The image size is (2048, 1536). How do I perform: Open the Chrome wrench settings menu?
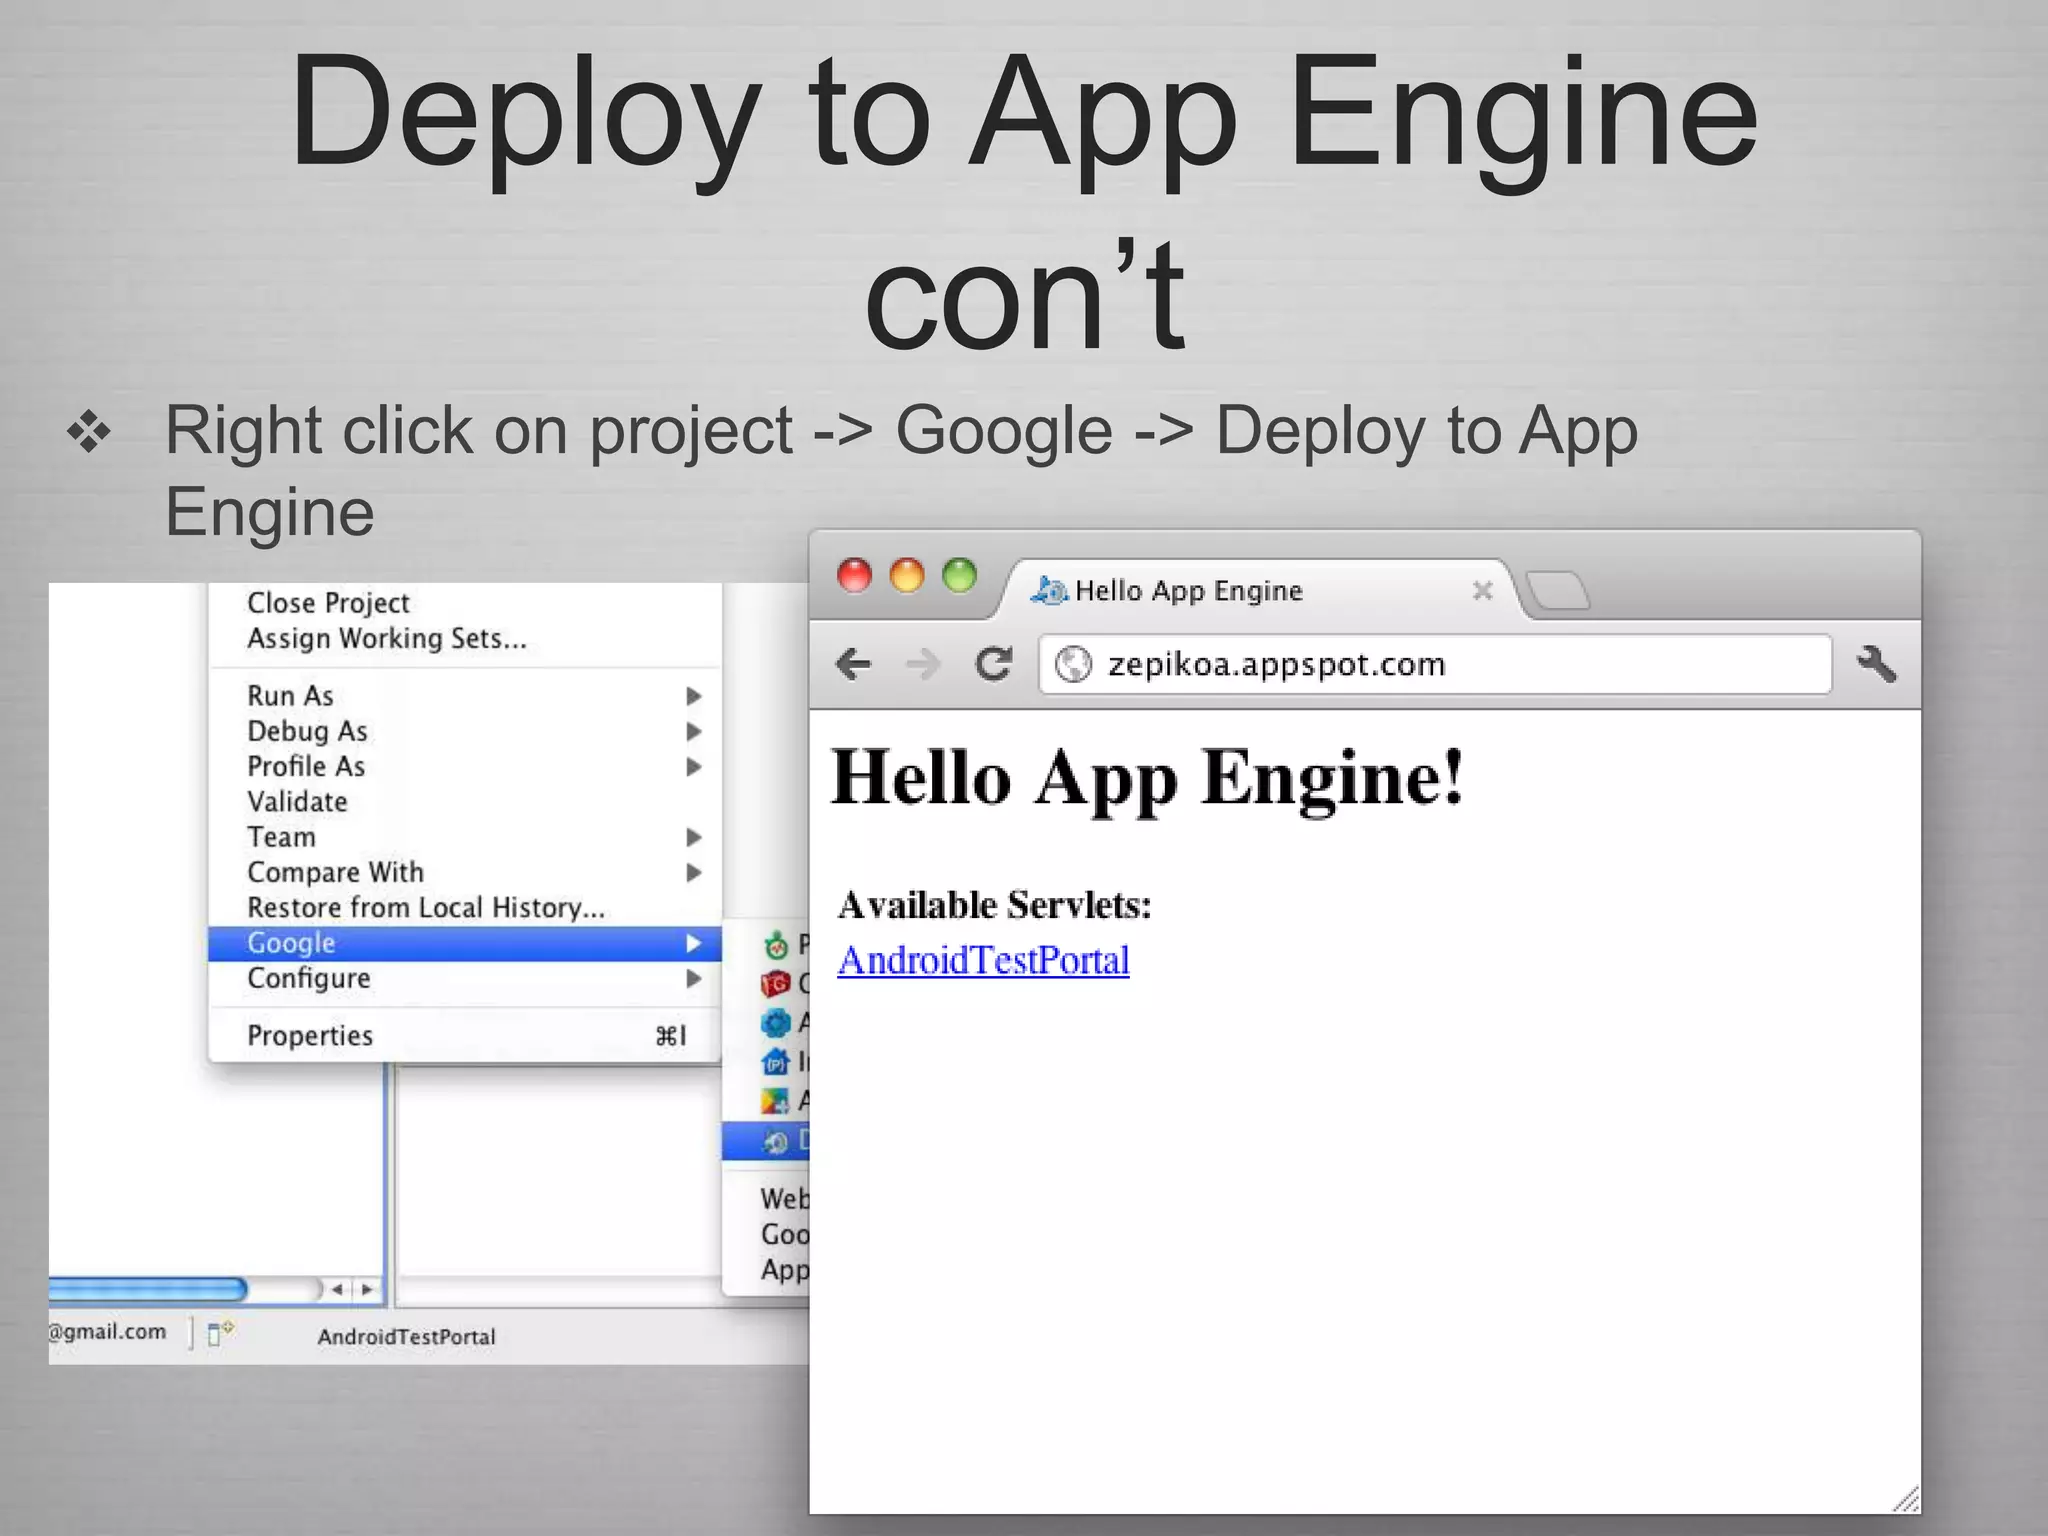point(1876,664)
